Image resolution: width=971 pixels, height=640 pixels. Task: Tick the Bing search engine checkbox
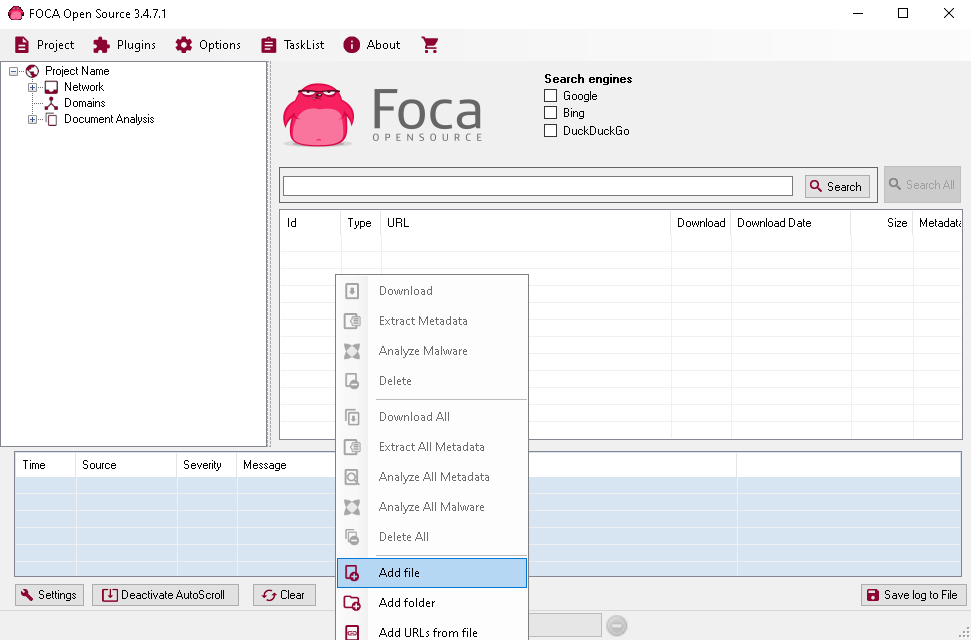pos(550,113)
